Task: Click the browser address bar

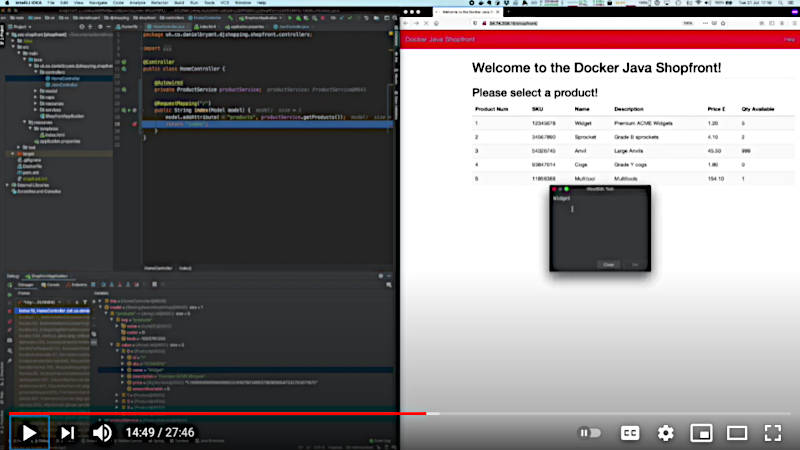Action: coord(582,23)
